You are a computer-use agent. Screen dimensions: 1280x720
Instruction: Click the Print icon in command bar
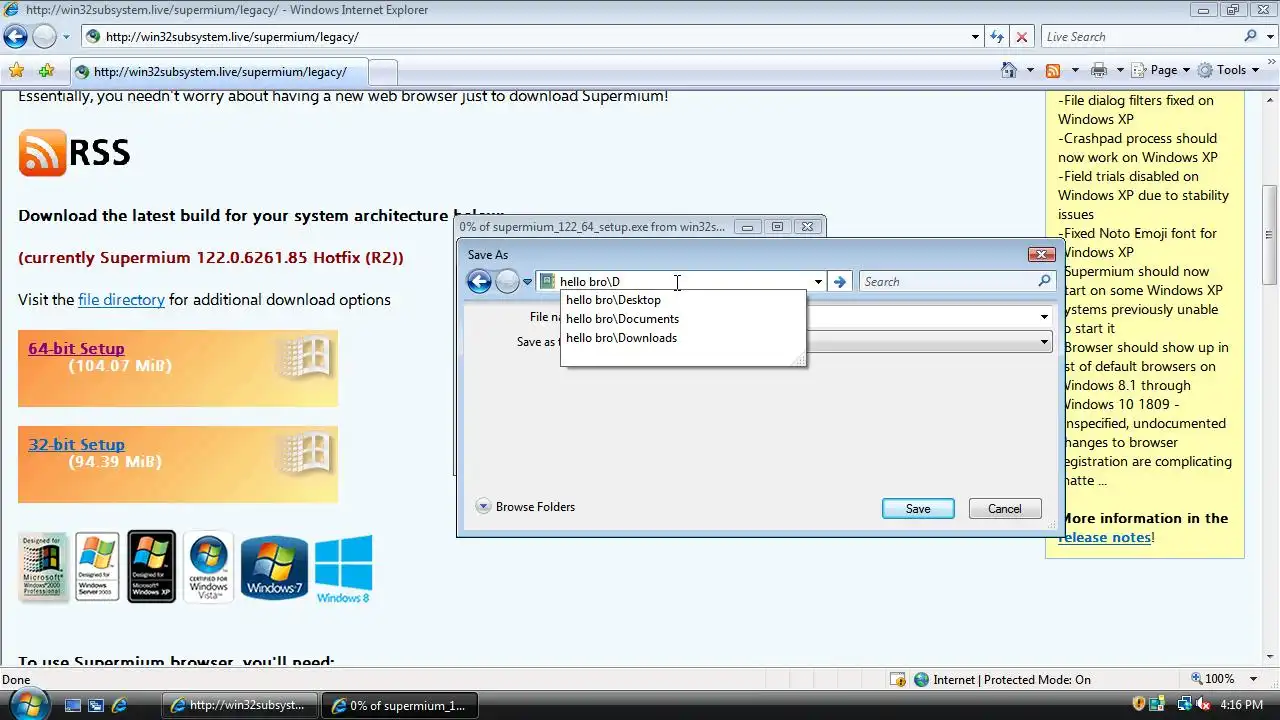(1099, 70)
